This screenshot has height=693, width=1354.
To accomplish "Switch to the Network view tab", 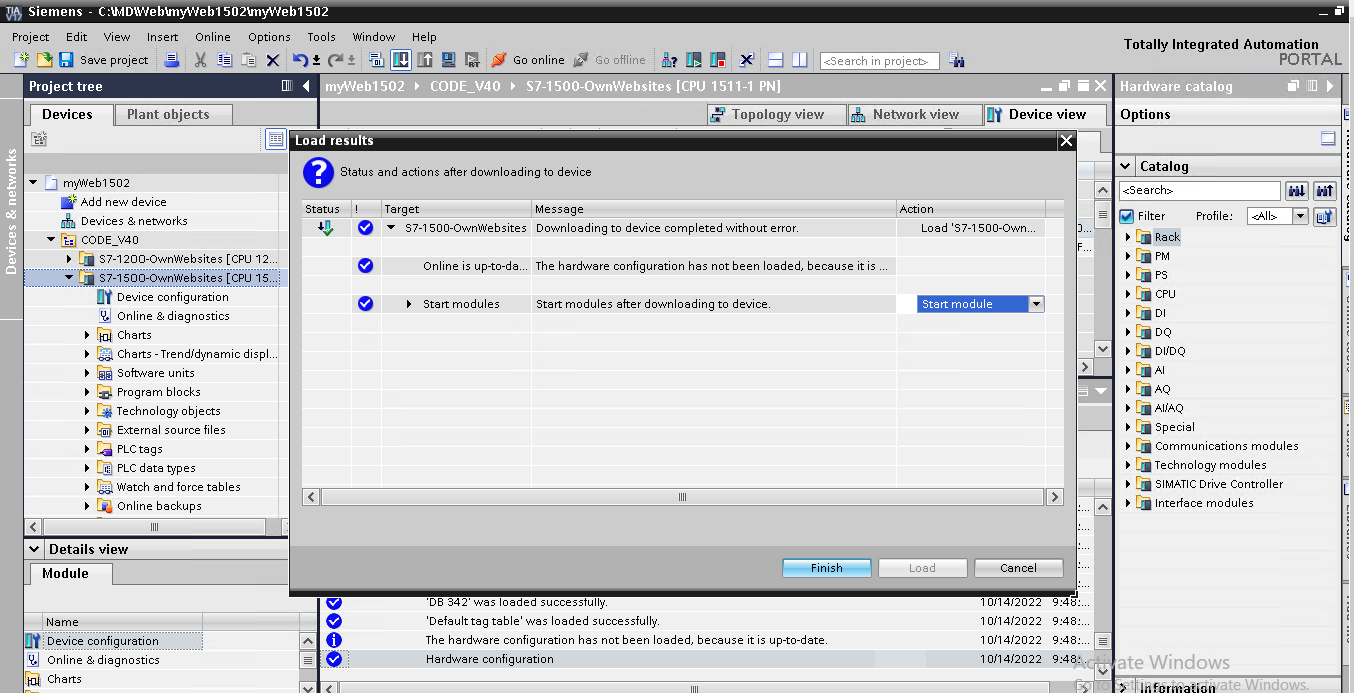I will click(904, 114).
